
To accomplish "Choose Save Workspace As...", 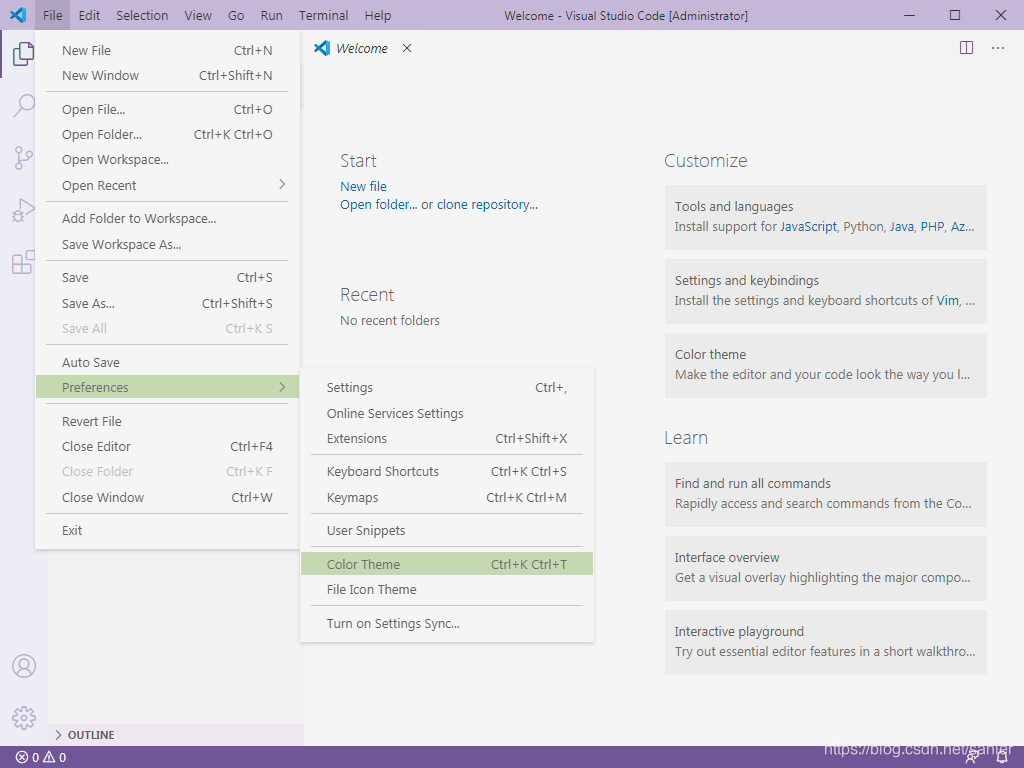I will point(167,244).
